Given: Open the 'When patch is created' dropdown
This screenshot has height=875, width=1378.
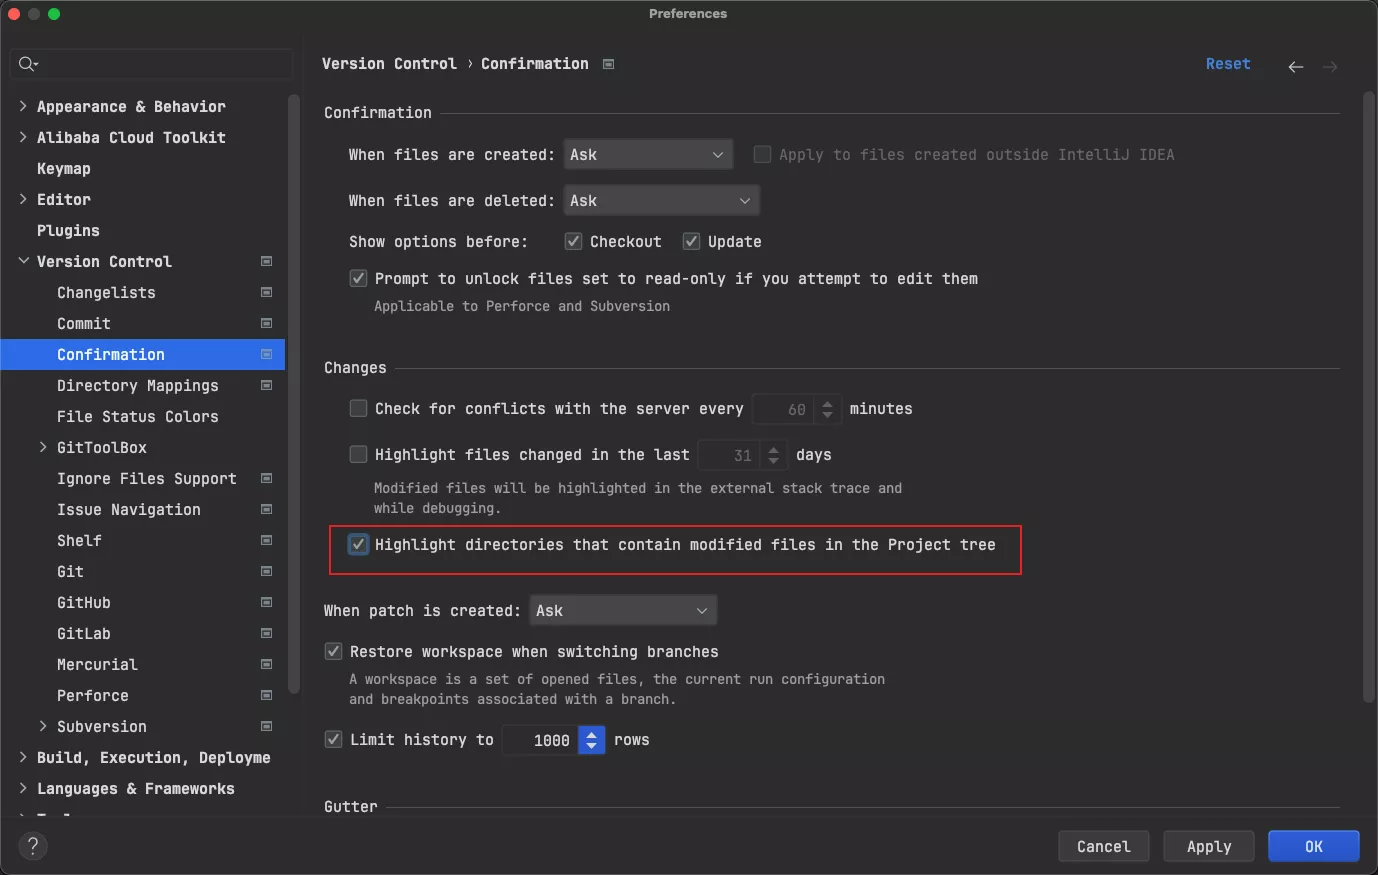Looking at the screenshot, I should tap(622, 611).
